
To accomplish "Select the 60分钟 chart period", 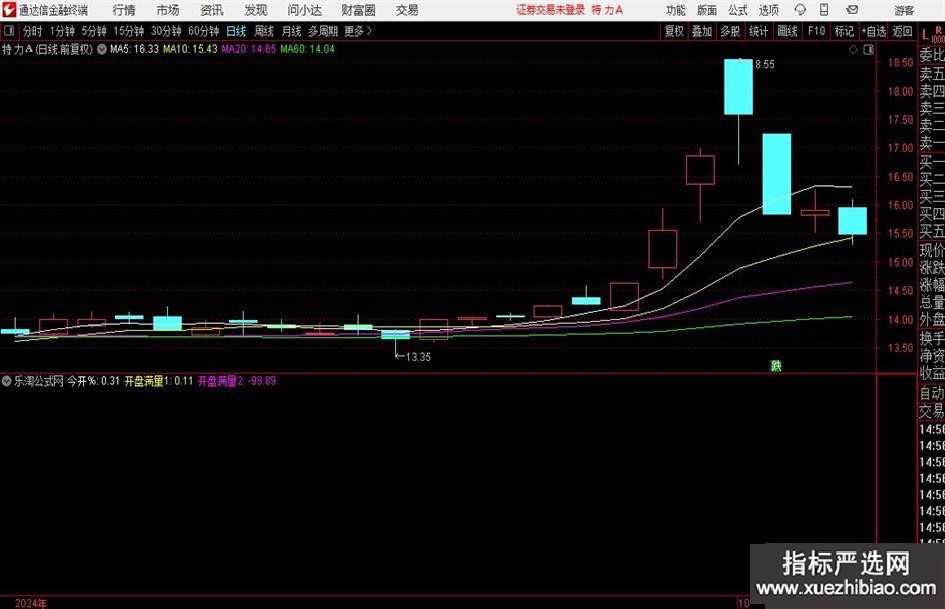I will [203, 31].
